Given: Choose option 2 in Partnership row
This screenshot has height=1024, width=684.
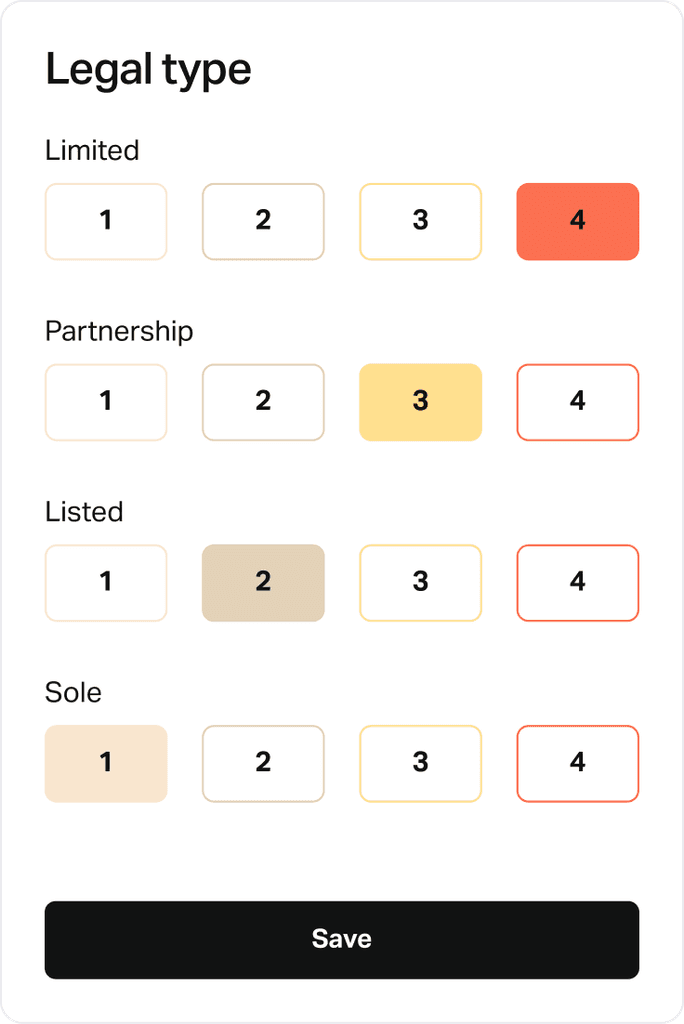Looking at the screenshot, I should (263, 402).
